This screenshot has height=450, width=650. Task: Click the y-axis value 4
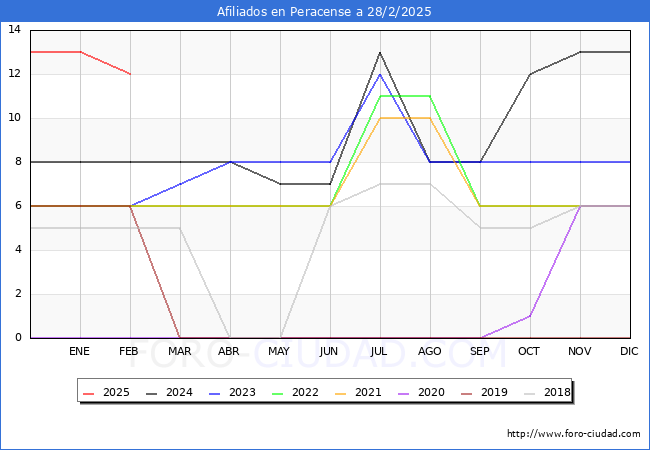tap(18, 249)
